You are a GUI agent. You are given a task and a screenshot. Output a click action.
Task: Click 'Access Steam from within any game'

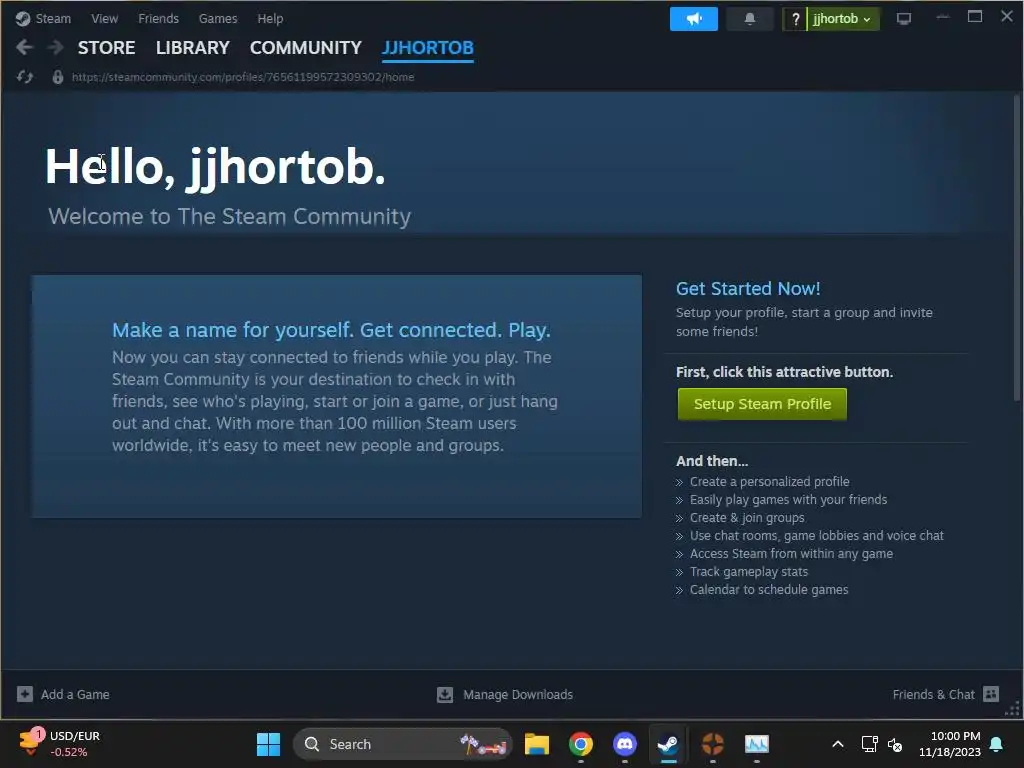click(791, 553)
